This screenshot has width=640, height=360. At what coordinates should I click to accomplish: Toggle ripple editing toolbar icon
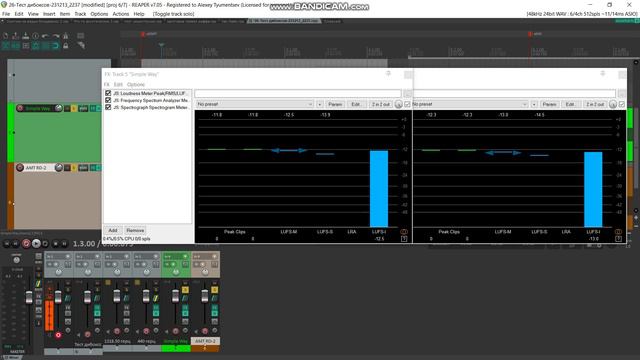pos(26,46)
